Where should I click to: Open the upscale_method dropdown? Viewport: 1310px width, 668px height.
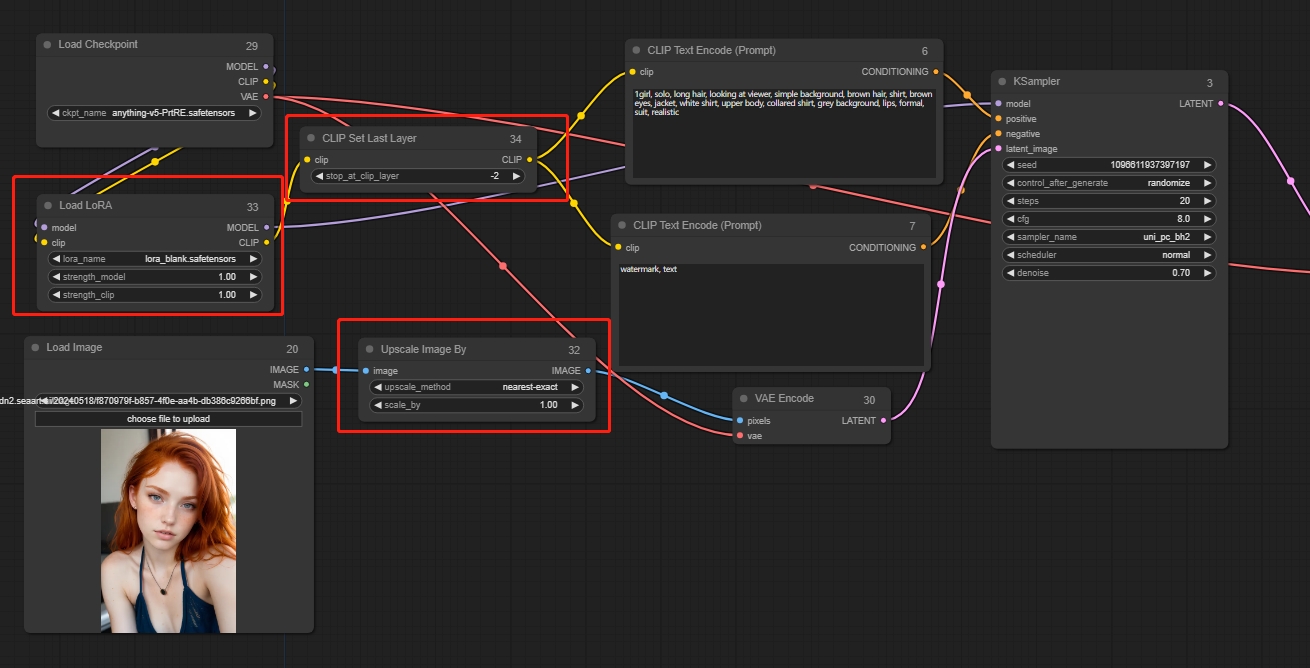[476, 387]
